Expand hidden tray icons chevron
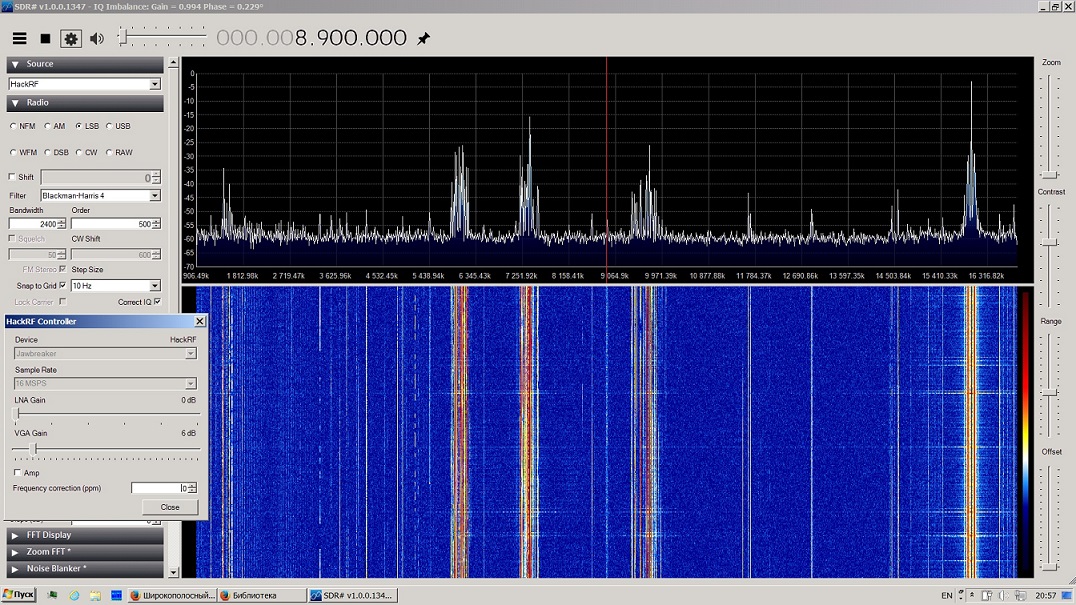Image resolution: width=1076 pixels, height=605 pixels. pyautogui.click(x=972, y=595)
